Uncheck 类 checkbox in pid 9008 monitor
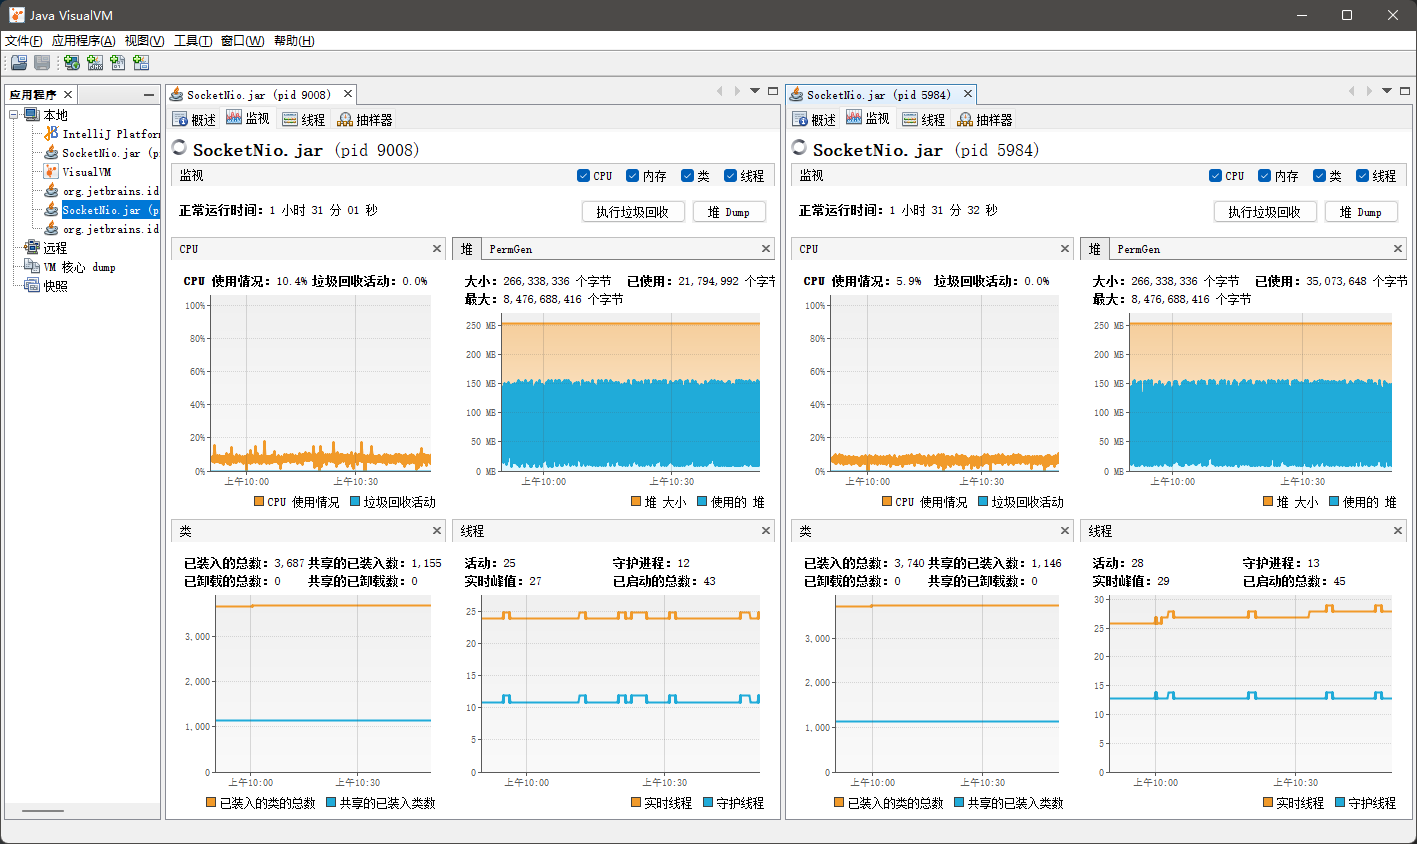Screen dimensions: 1417x844 tap(687, 176)
